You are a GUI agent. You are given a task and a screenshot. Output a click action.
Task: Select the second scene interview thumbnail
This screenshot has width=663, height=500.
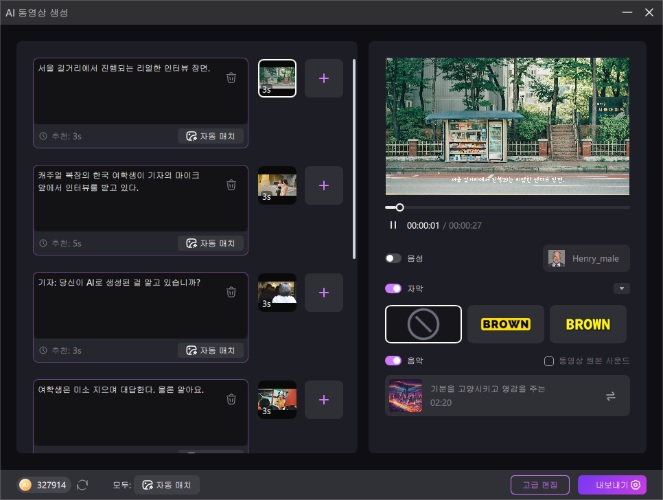tap(277, 185)
